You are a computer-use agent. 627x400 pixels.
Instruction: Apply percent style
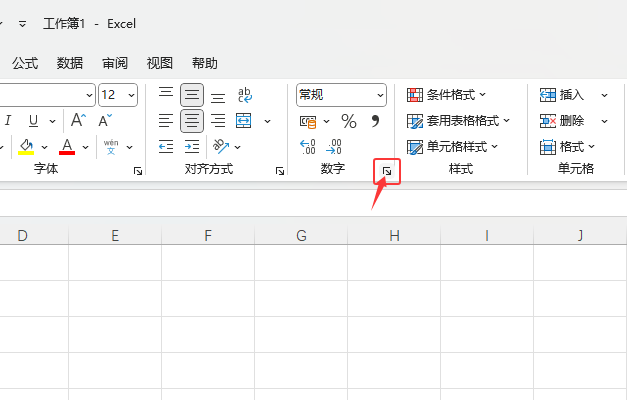click(x=349, y=121)
